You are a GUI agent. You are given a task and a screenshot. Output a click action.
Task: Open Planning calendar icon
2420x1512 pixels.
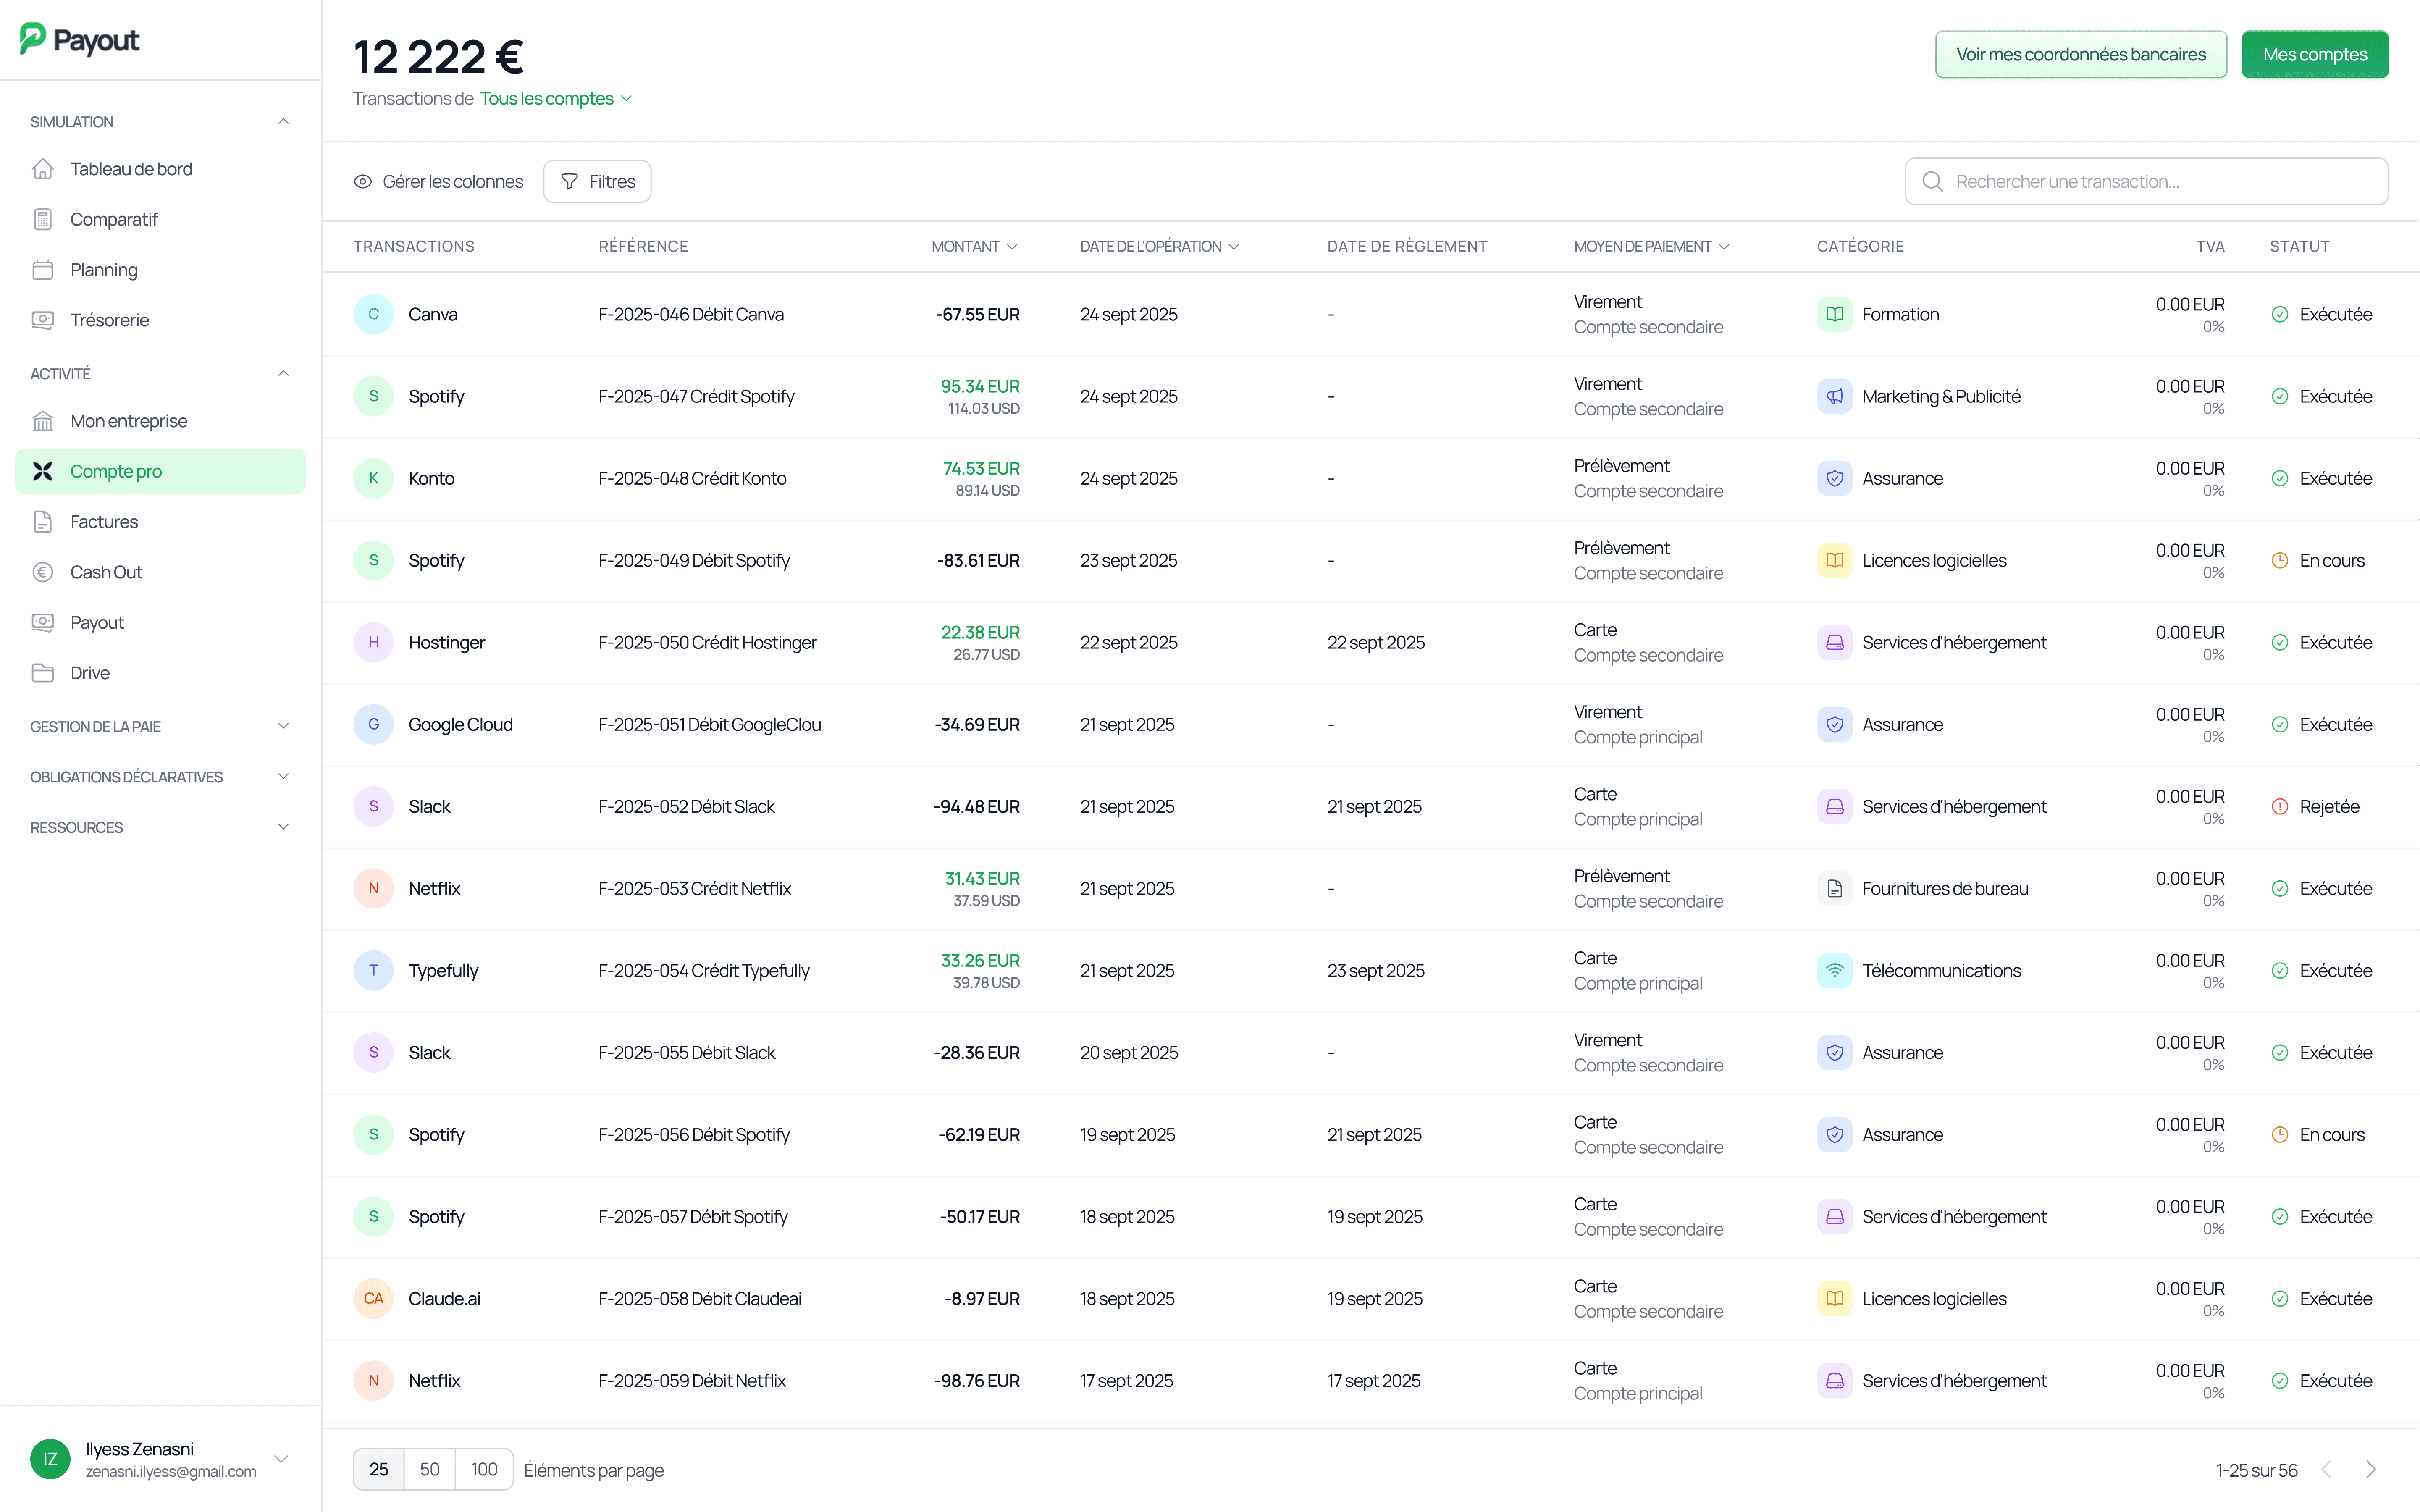click(x=42, y=270)
